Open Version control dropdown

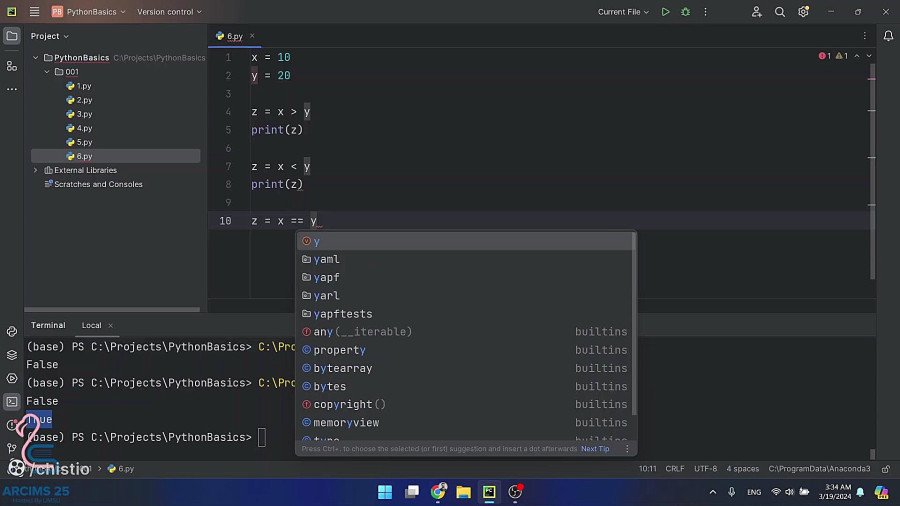(x=169, y=11)
